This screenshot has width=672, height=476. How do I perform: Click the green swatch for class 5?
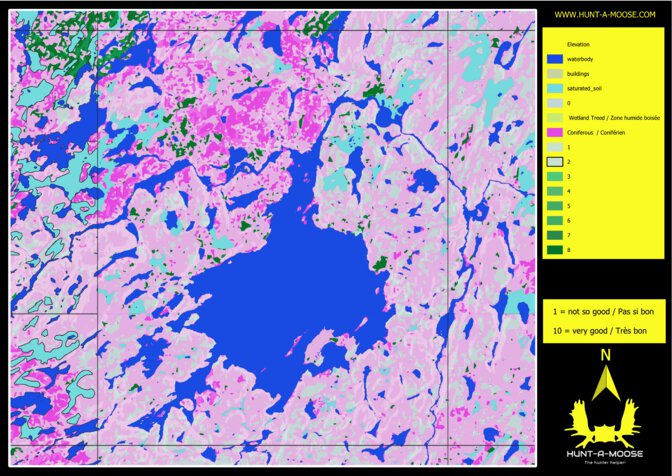point(555,206)
